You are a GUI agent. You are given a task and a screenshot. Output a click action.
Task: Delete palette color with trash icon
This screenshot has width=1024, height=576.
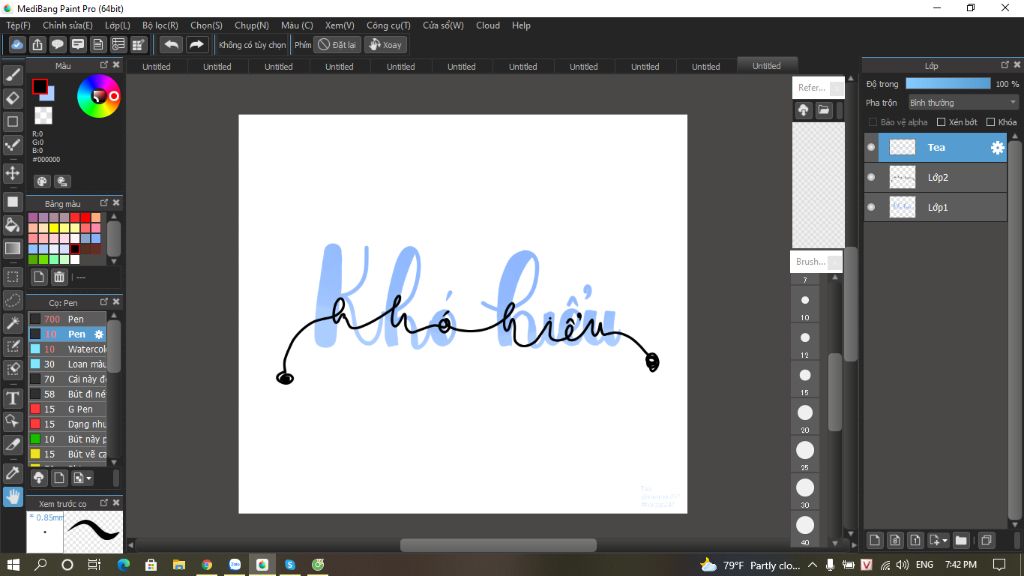coord(59,277)
